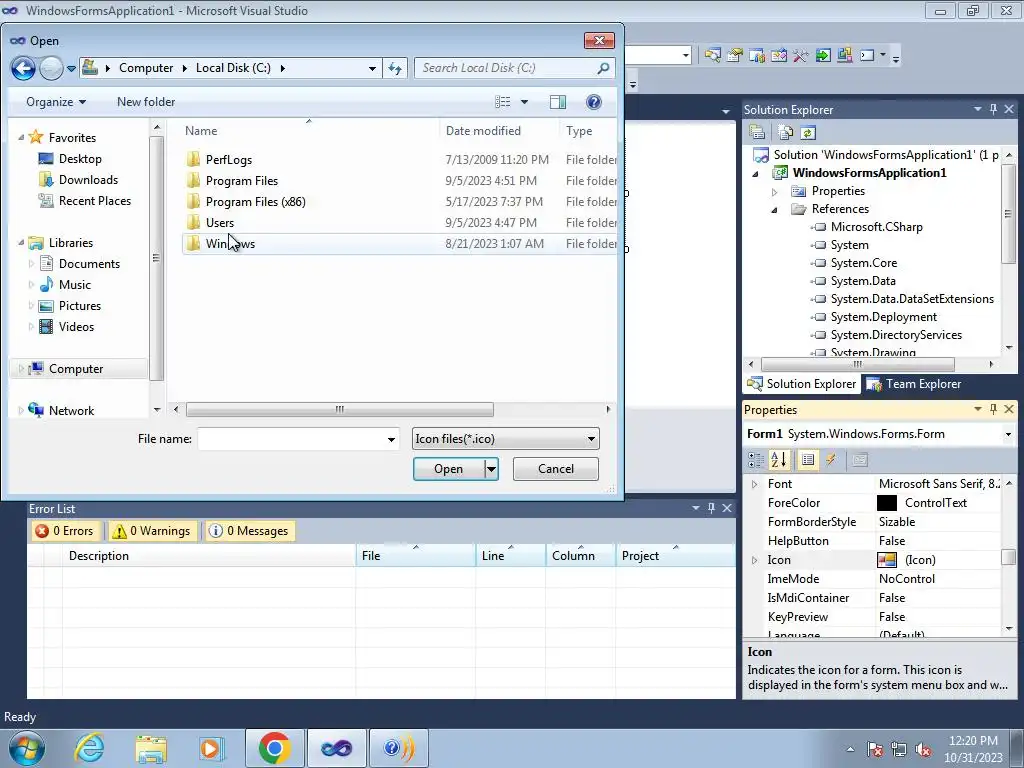Image resolution: width=1024 pixels, height=768 pixels.
Task: Open dialog help with question mark icon
Action: tap(594, 102)
